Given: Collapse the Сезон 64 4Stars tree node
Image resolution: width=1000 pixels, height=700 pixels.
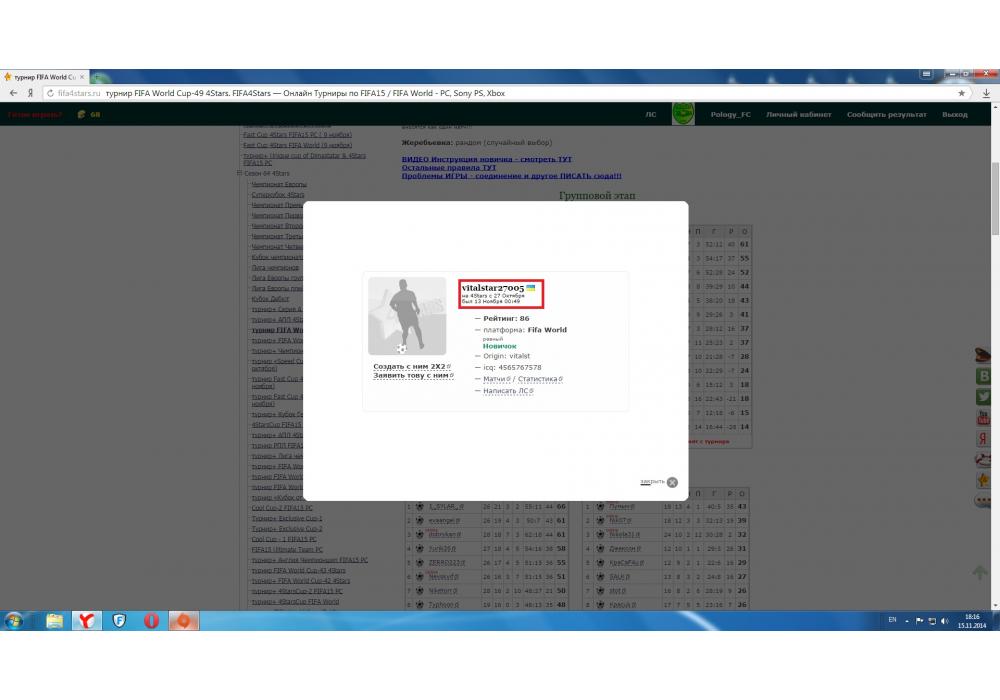Looking at the screenshot, I should (x=240, y=173).
